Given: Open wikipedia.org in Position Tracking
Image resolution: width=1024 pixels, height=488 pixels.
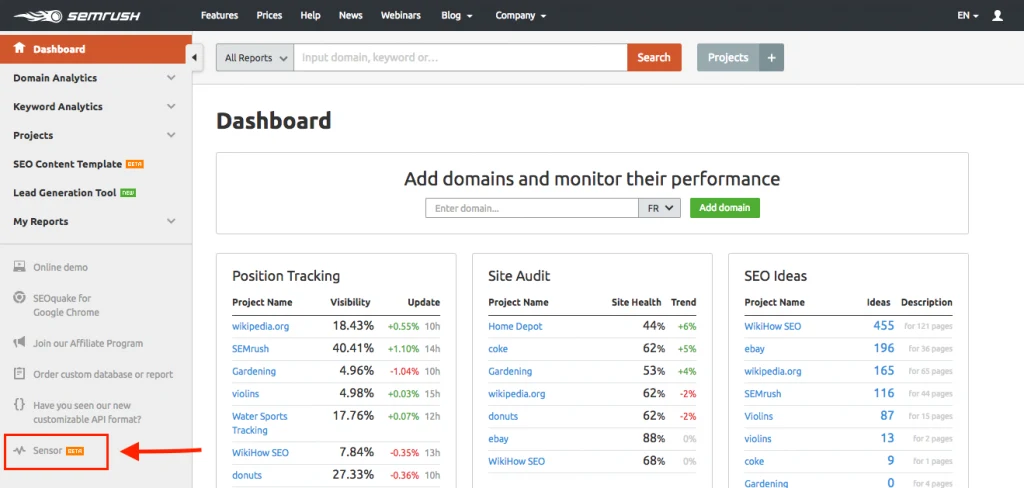Looking at the screenshot, I should point(261,326).
